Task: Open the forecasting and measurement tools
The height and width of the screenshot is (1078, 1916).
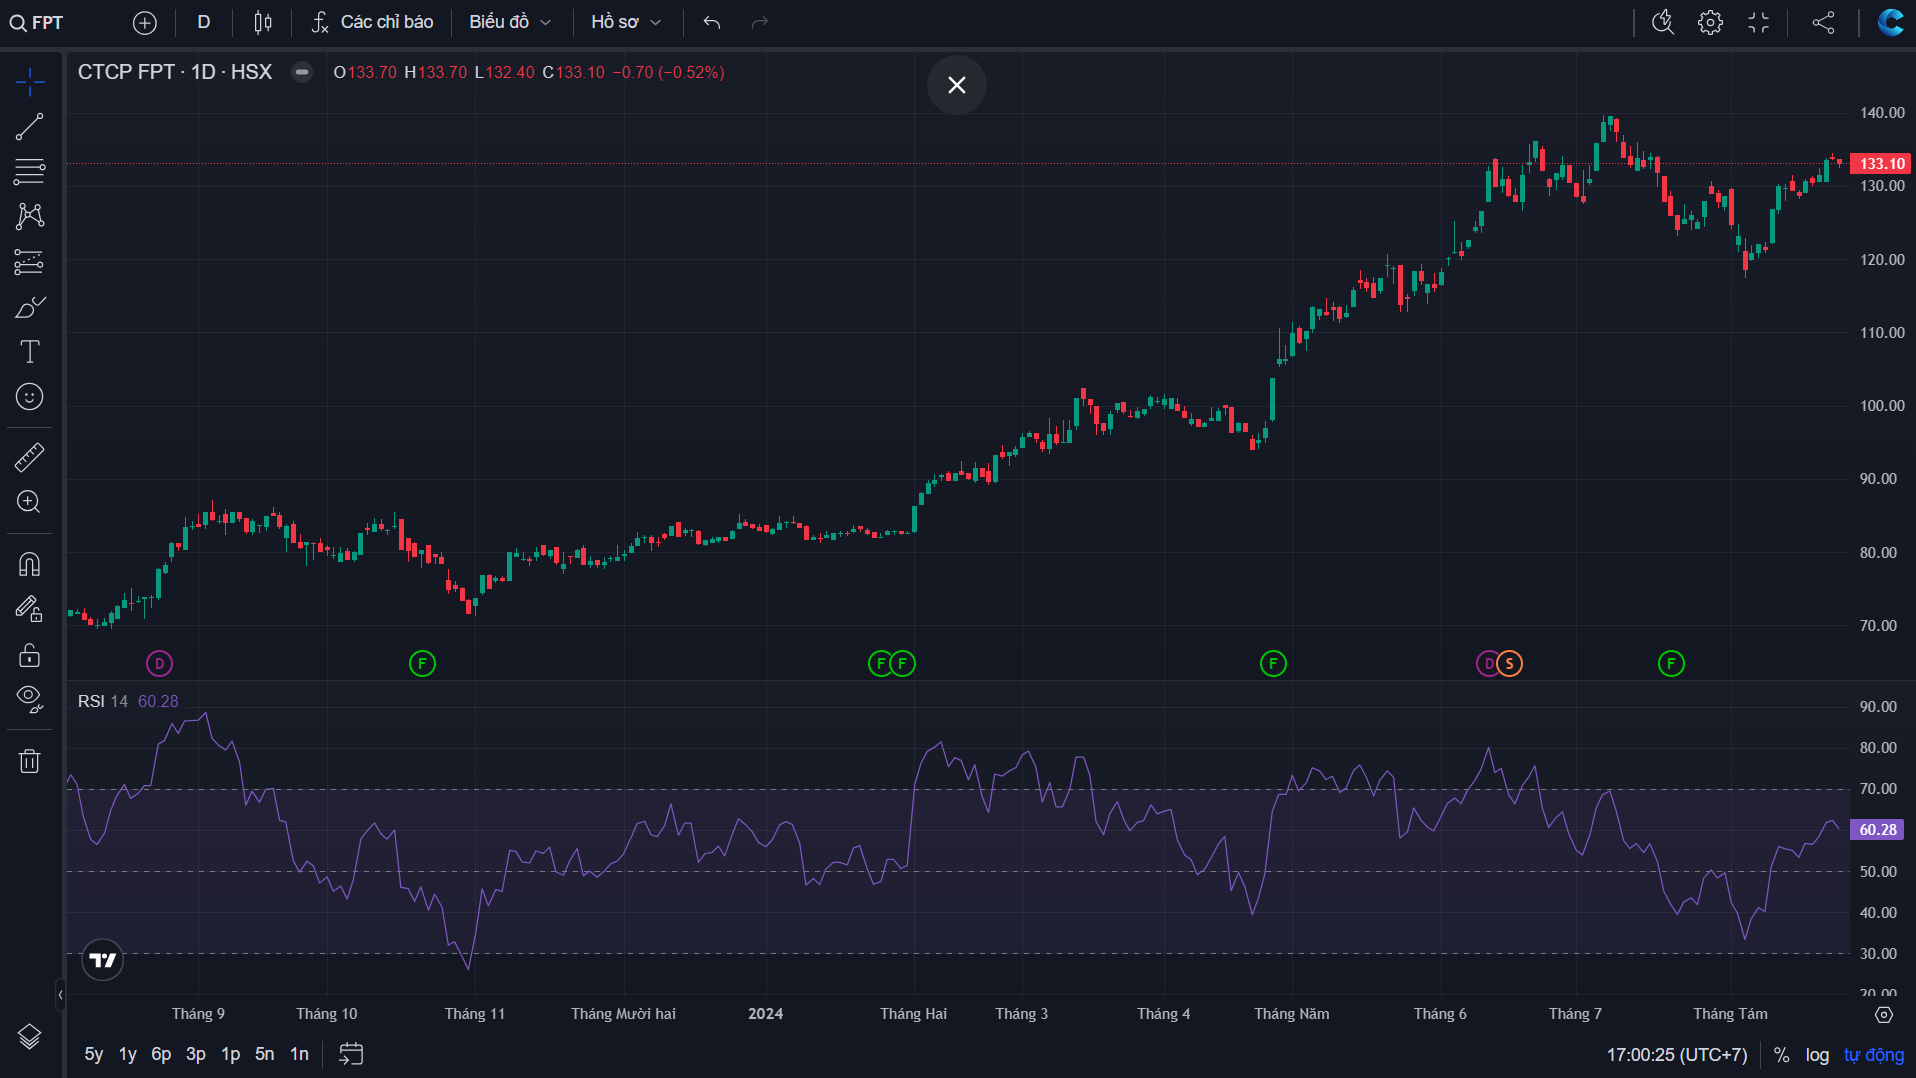Action: pos(30,262)
